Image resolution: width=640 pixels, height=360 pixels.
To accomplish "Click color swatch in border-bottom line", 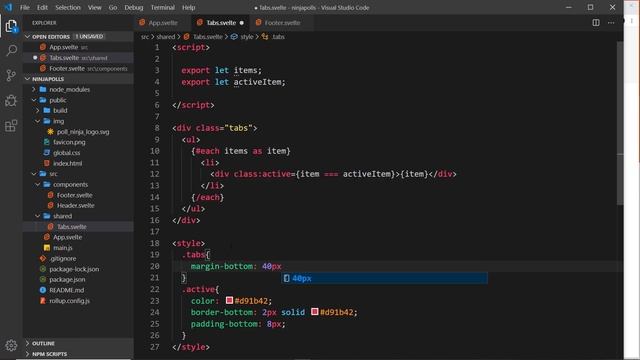I will coord(315,312).
